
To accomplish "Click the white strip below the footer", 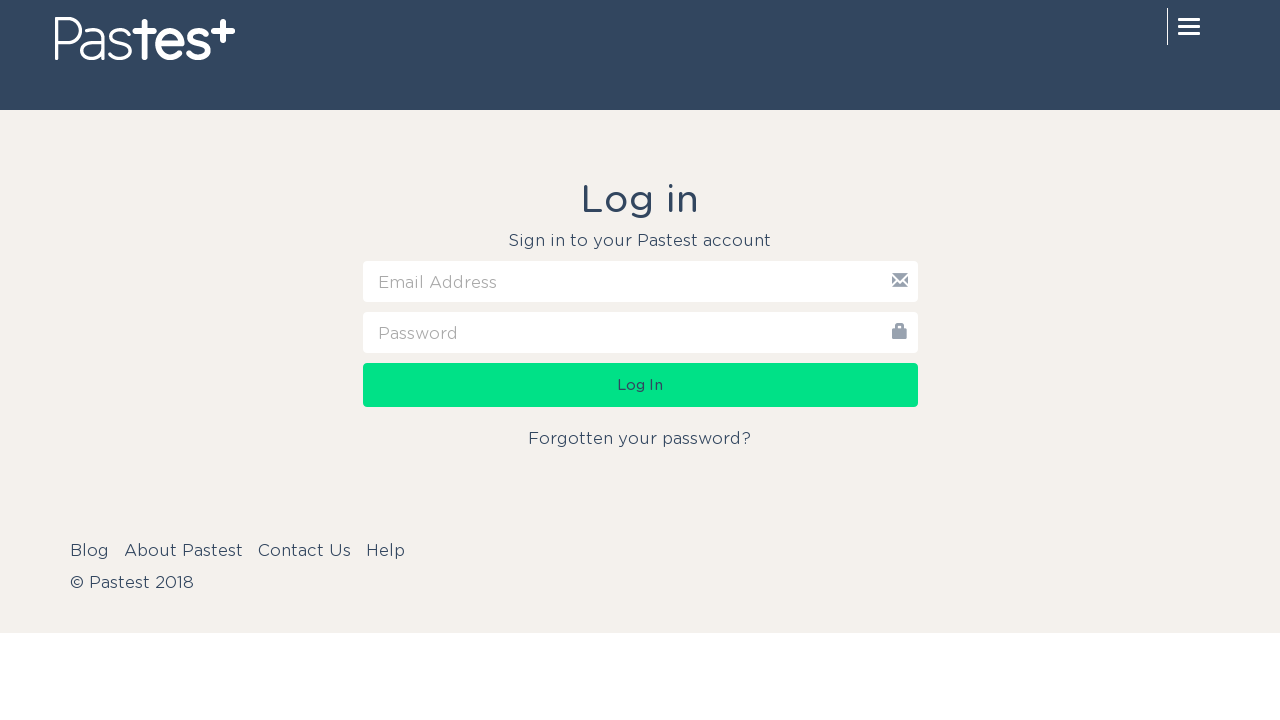I will tap(640, 676).
